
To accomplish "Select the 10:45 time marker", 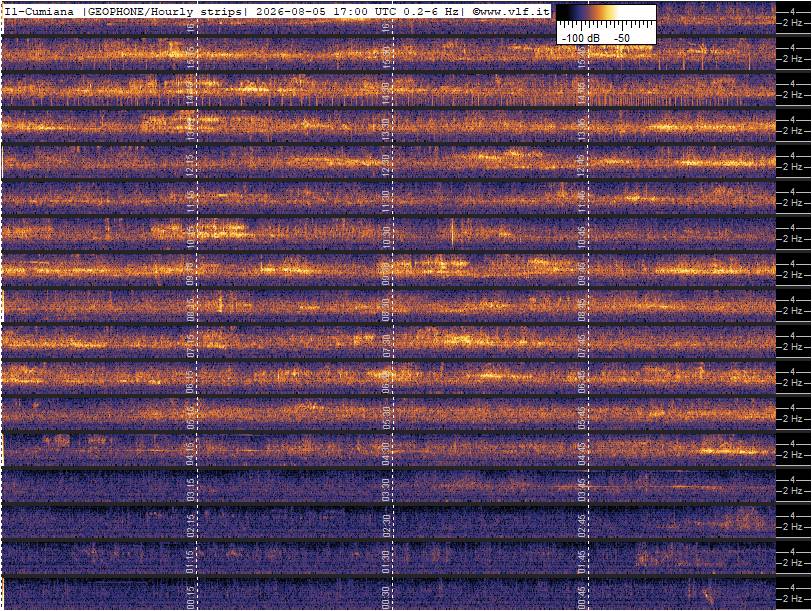I will tap(582, 238).
